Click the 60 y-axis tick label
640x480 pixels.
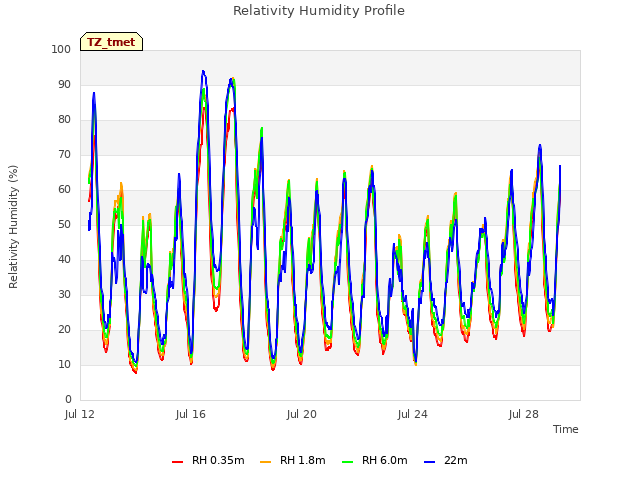(64, 189)
